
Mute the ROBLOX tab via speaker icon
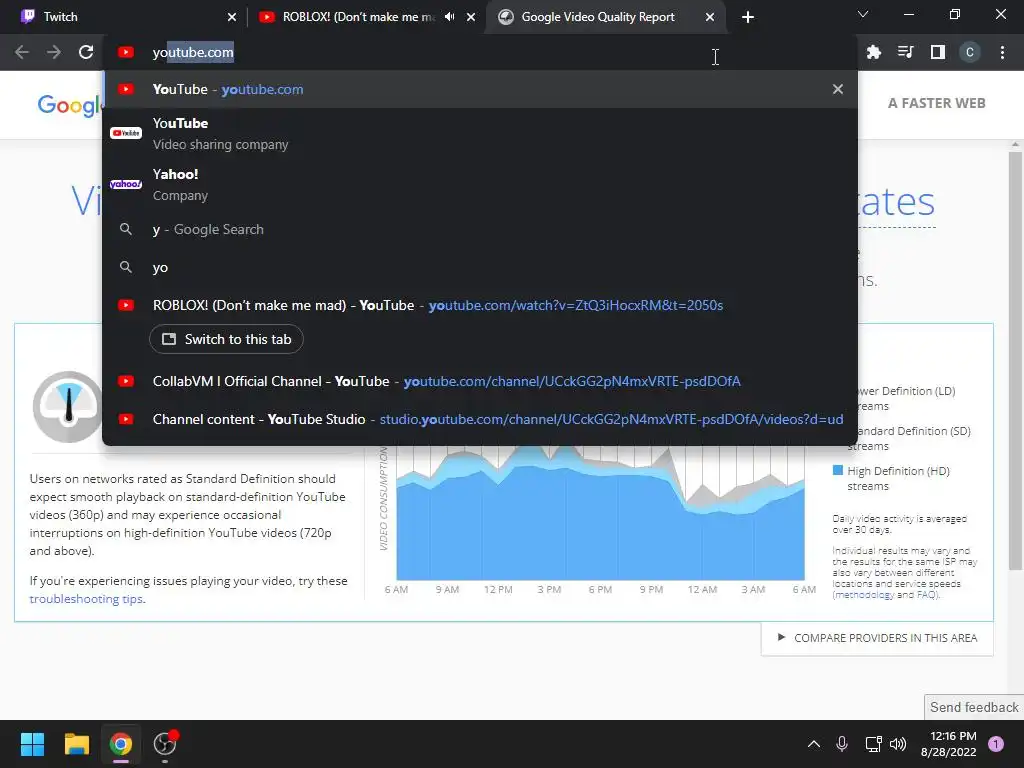(x=449, y=17)
